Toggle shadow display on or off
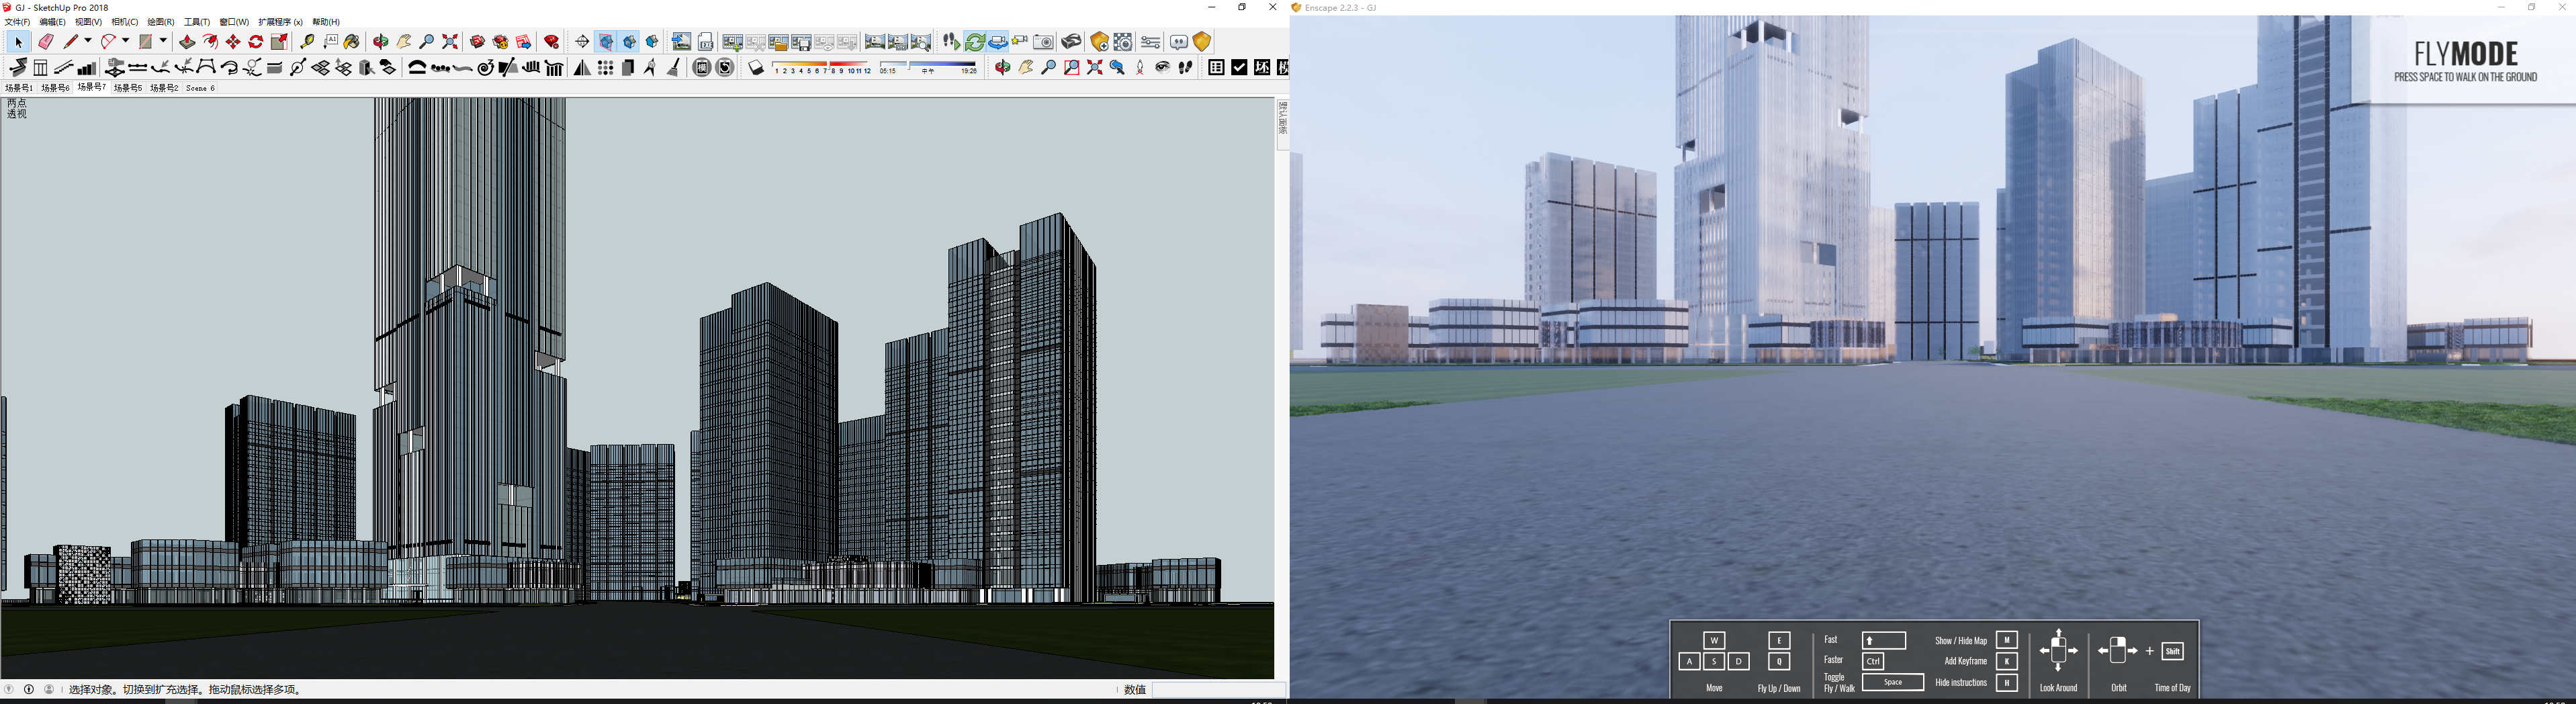This screenshot has width=2576, height=704. (x=756, y=68)
